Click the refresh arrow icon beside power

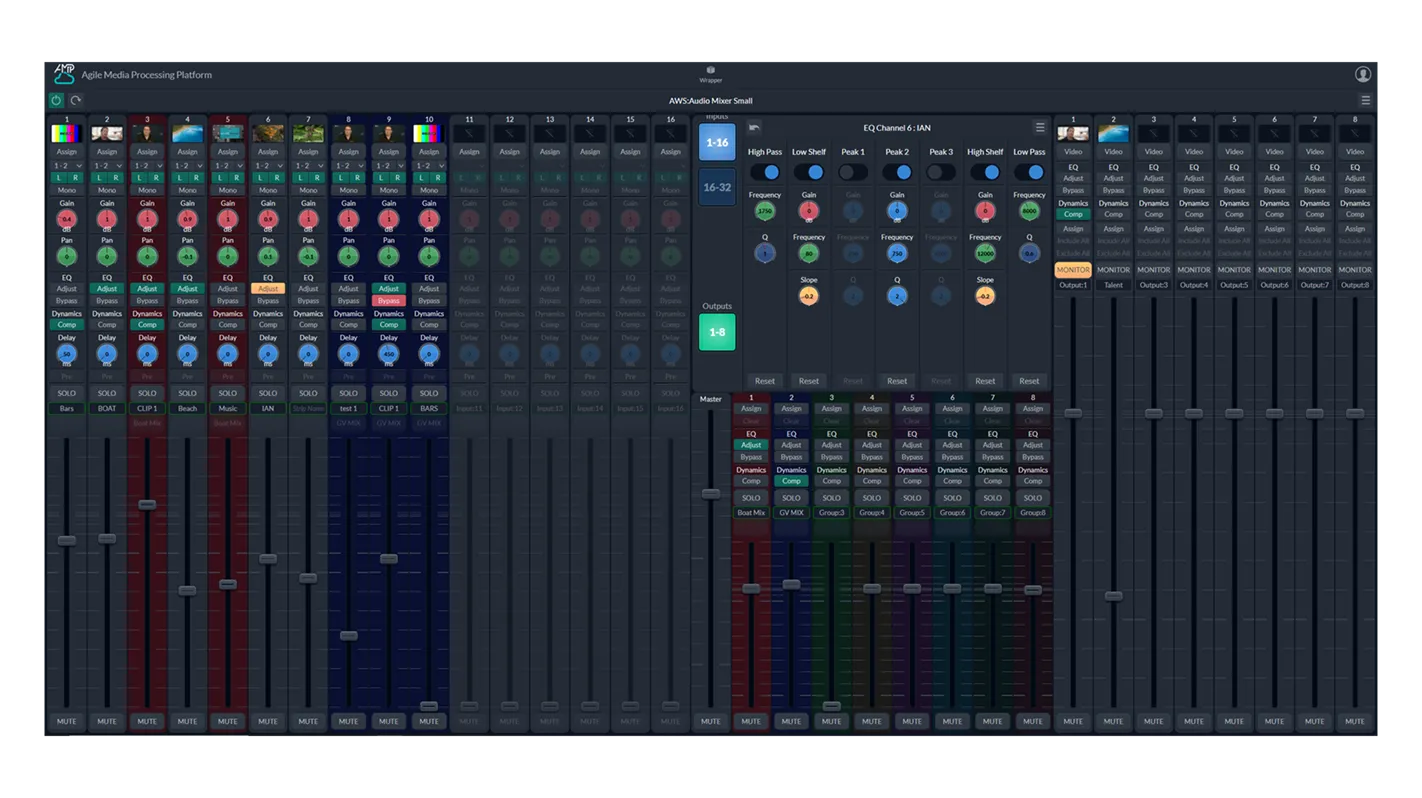coord(75,100)
